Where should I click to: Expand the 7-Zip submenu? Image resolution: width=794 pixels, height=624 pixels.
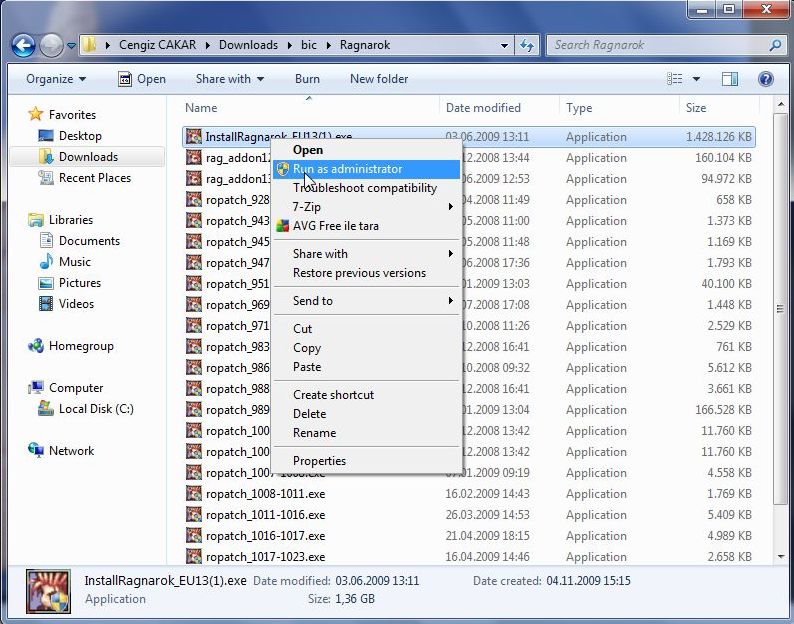(x=367, y=207)
